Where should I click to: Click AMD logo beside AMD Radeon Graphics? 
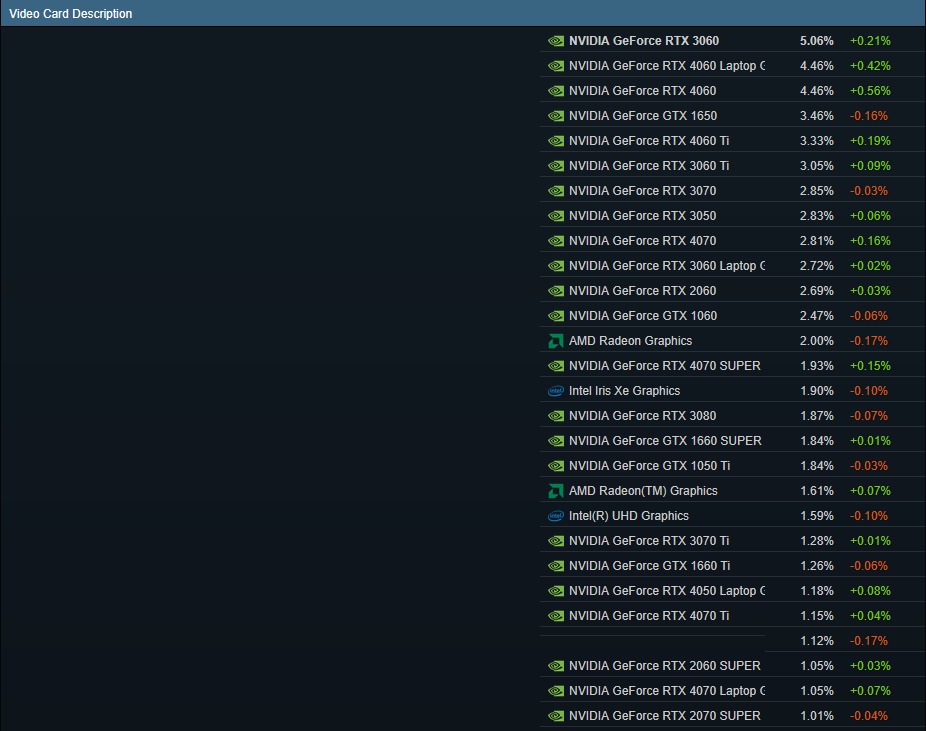(556, 341)
